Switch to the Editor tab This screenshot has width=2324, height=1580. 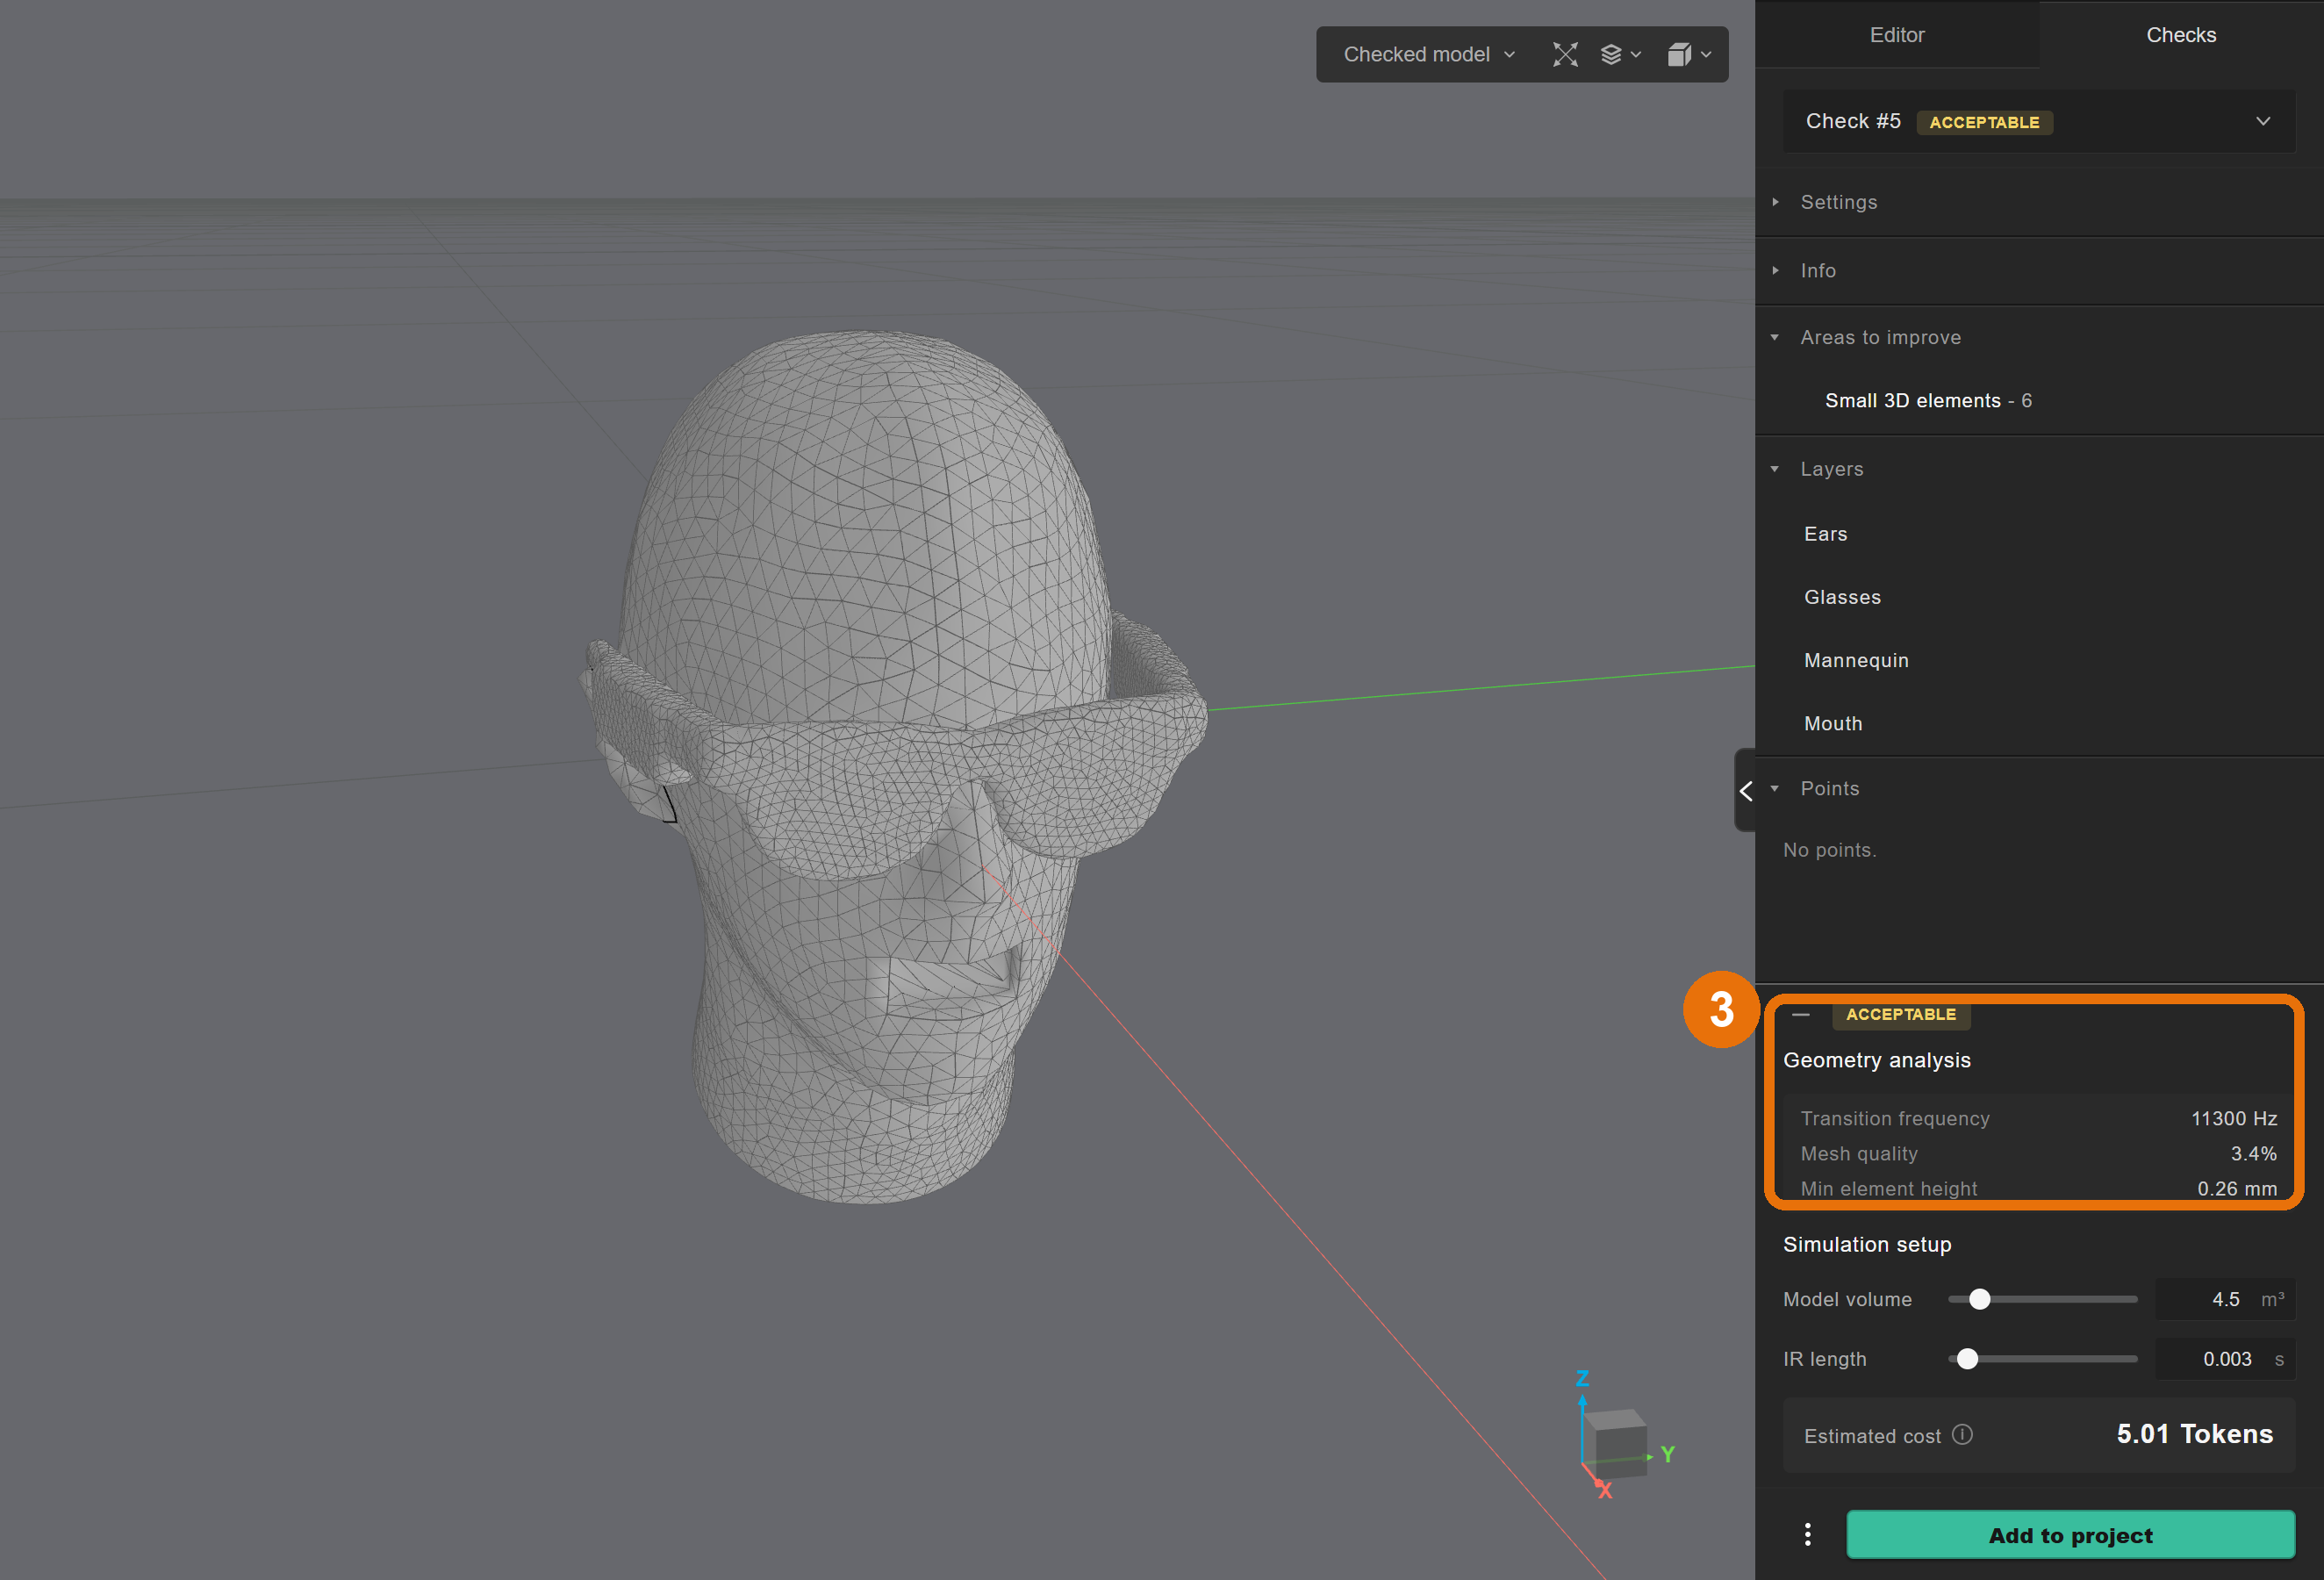(1897, 35)
